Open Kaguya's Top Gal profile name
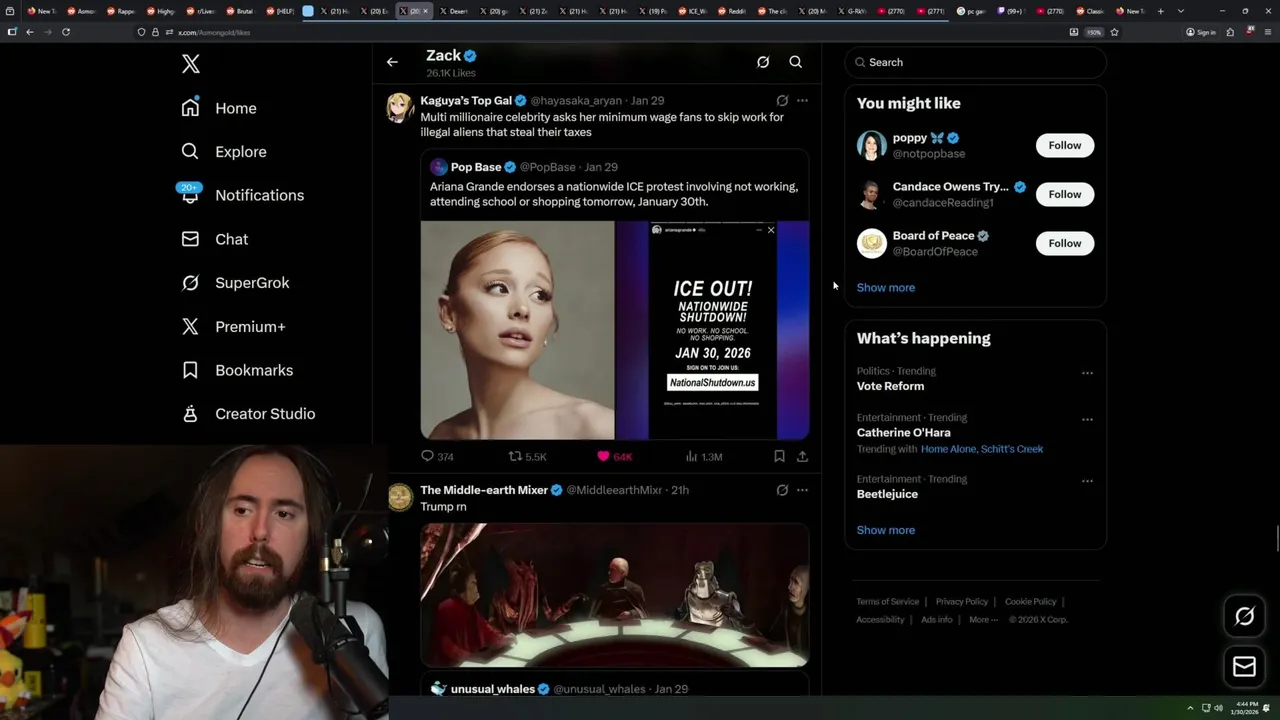 [x=466, y=100]
